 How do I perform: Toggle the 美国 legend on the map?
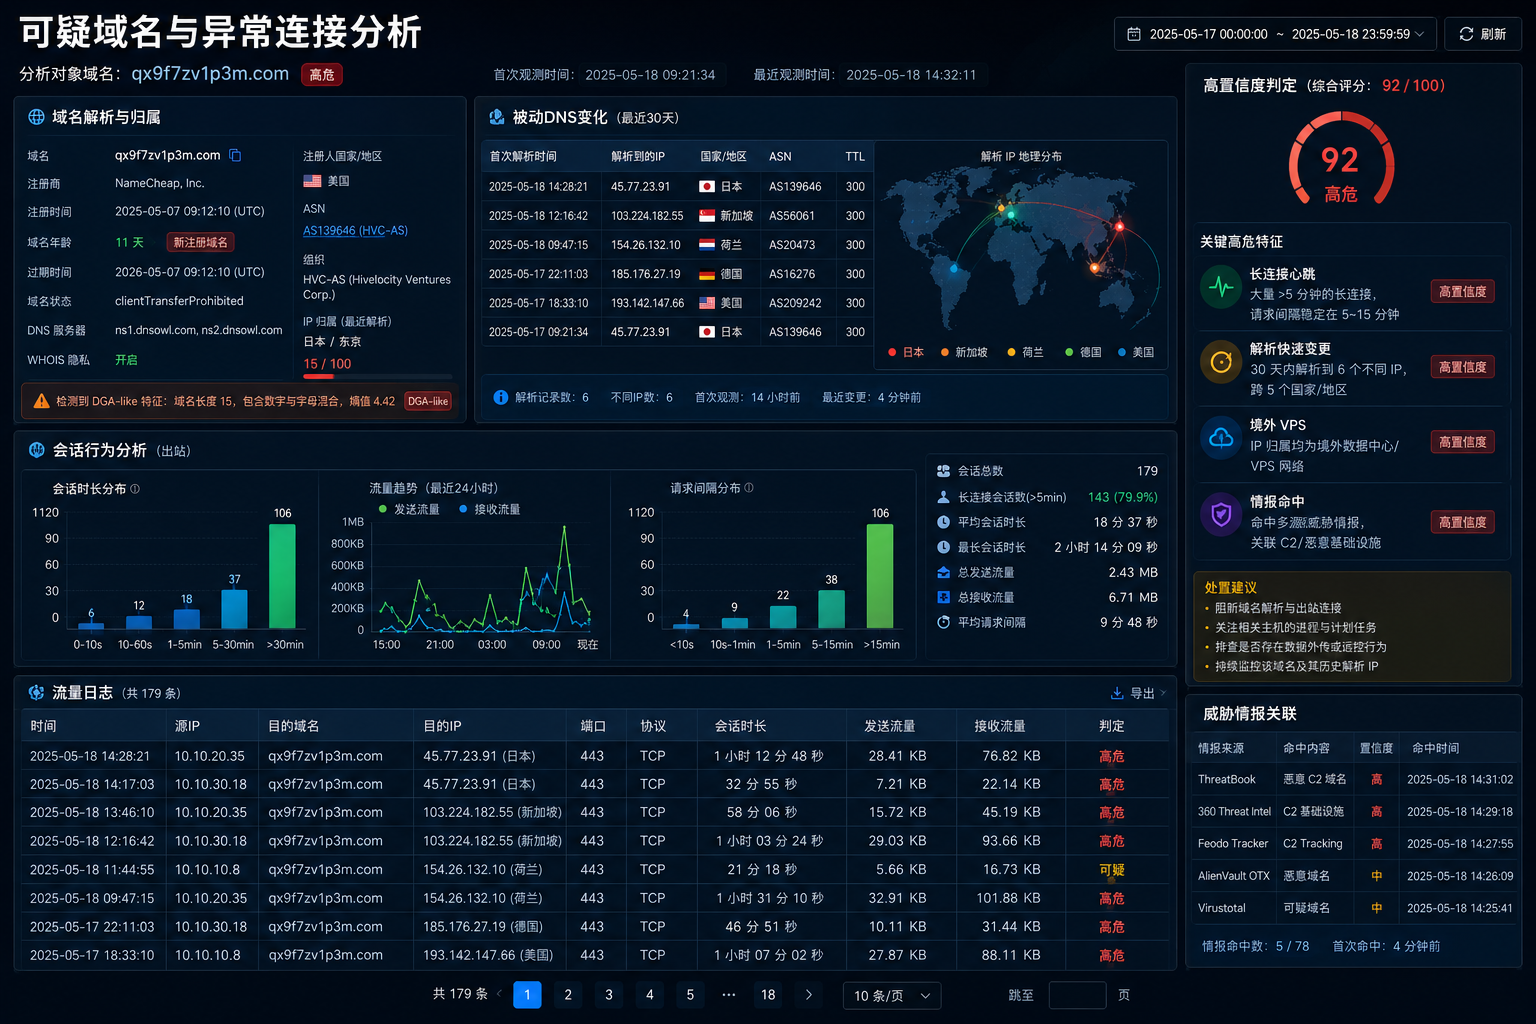click(x=1136, y=352)
